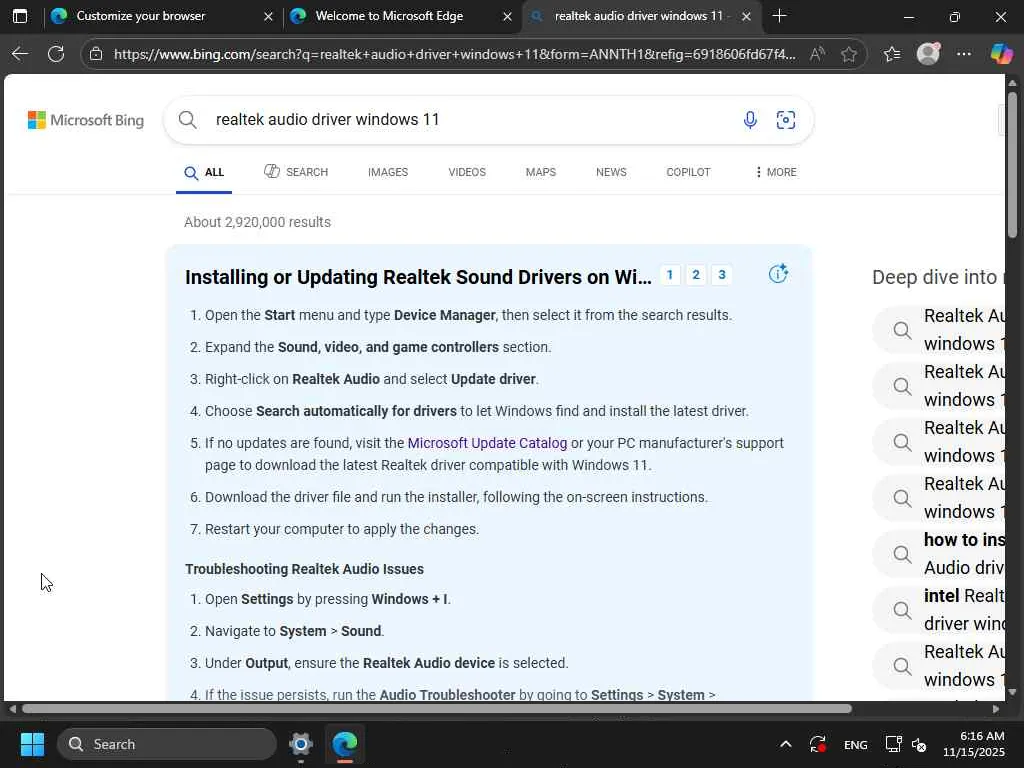Open the tab actions menu icon
This screenshot has height=768, width=1024.
point(20,16)
